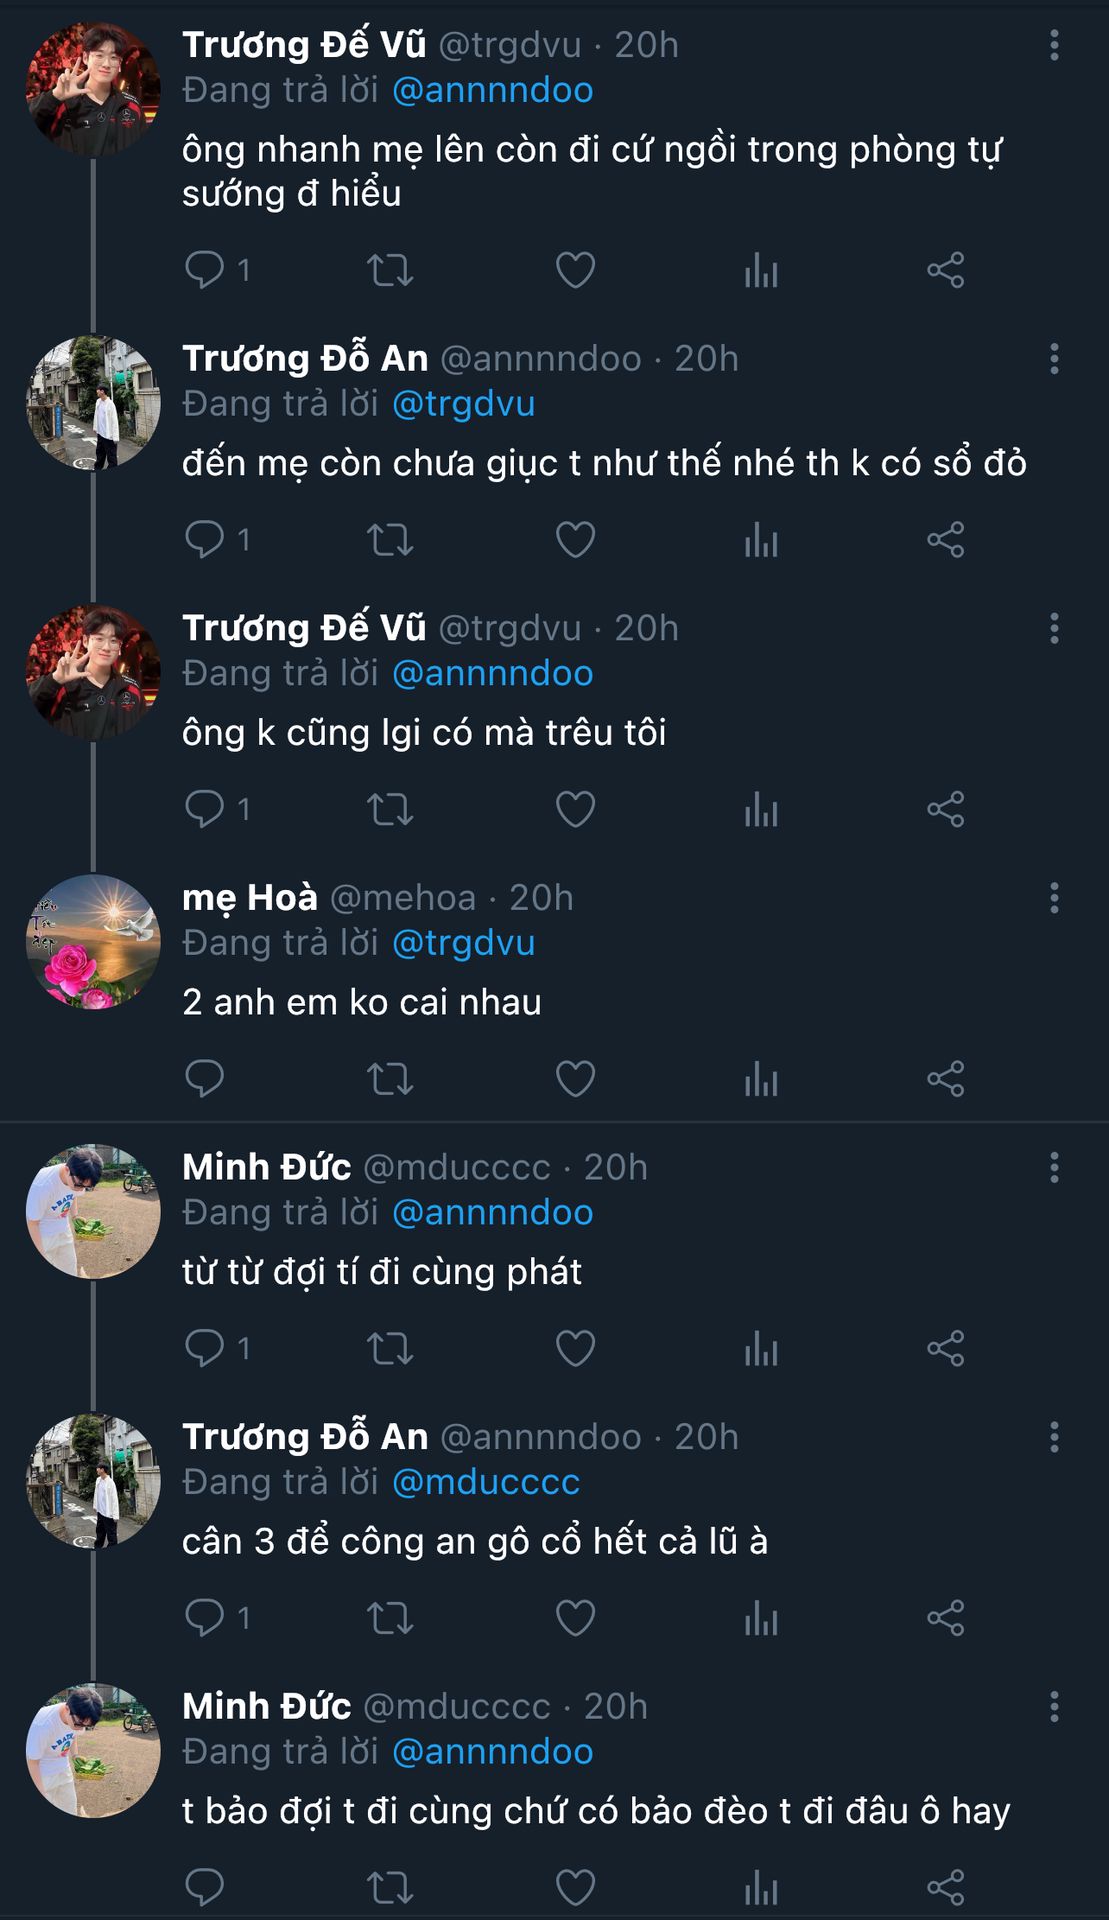The height and width of the screenshot is (1920, 1109).
Task: View analytics for mẹ Hoà's tweet
Action: [761, 1079]
